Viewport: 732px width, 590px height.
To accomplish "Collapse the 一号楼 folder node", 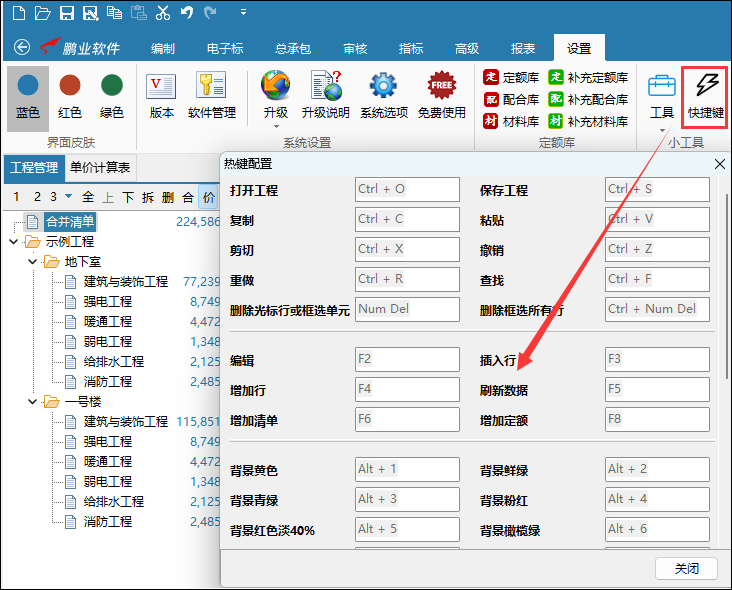I will [x=32, y=402].
